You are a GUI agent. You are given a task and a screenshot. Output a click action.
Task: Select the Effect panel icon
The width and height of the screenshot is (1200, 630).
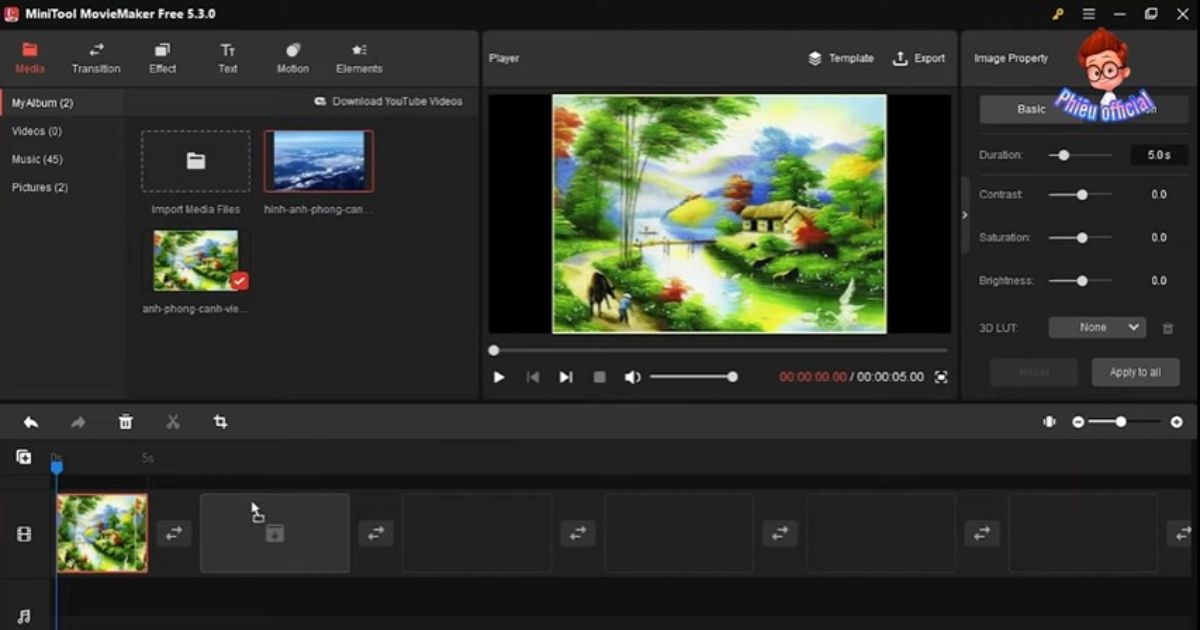pyautogui.click(x=162, y=57)
